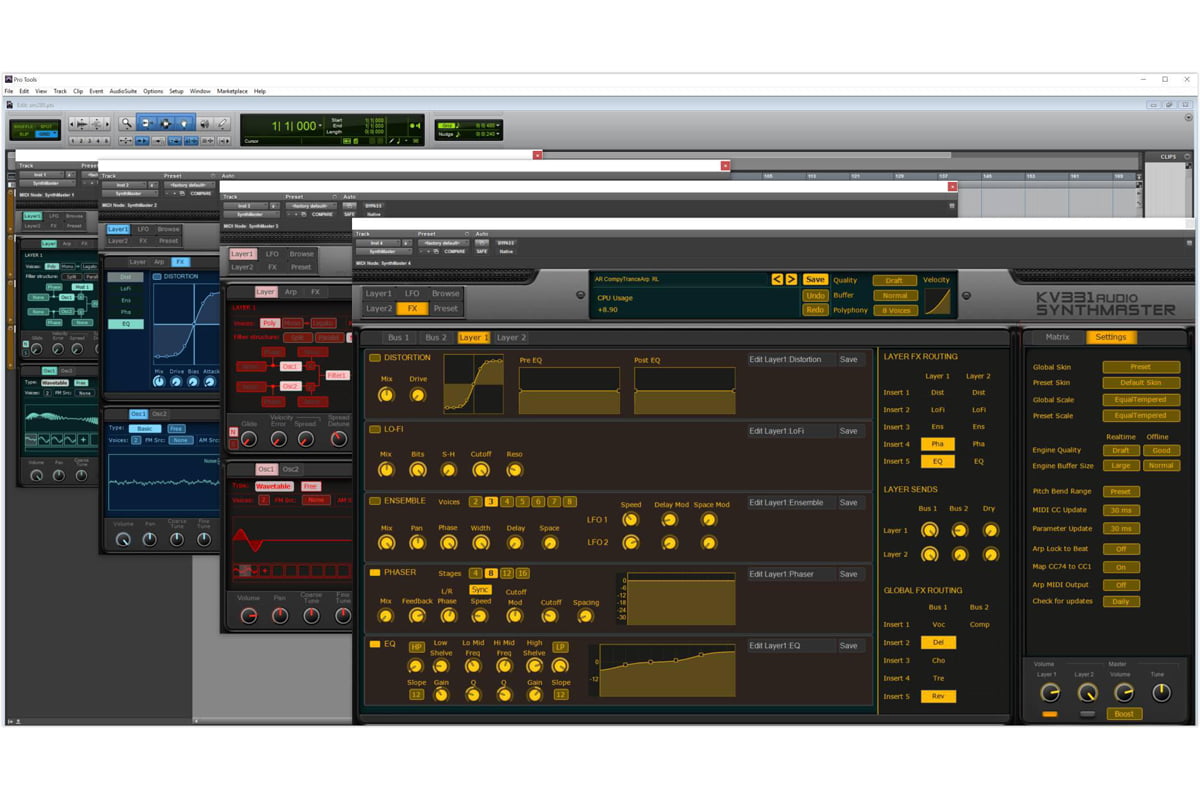The image size is (1200, 800).
Task: Select the Scrubber speaker tool
Action: click(204, 123)
